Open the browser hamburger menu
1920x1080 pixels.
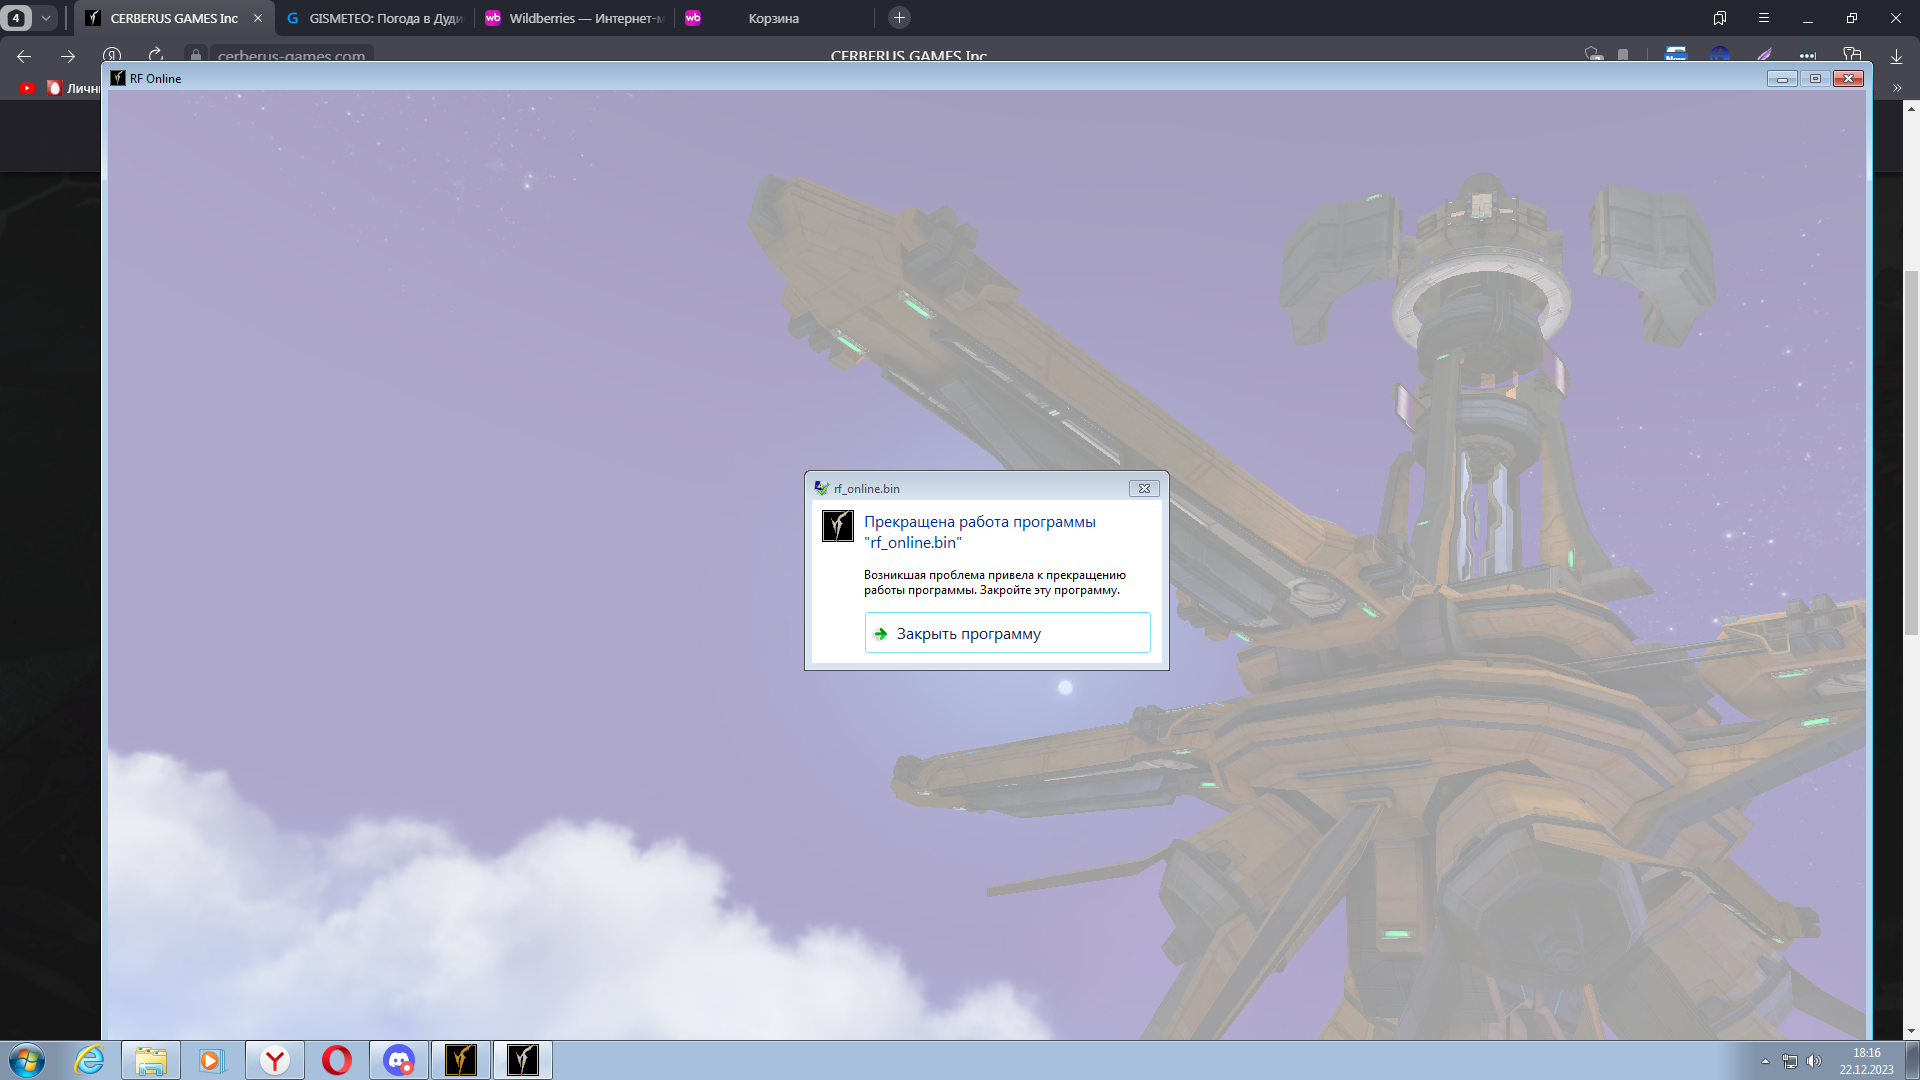pyautogui.click(x=1764, y=18)
